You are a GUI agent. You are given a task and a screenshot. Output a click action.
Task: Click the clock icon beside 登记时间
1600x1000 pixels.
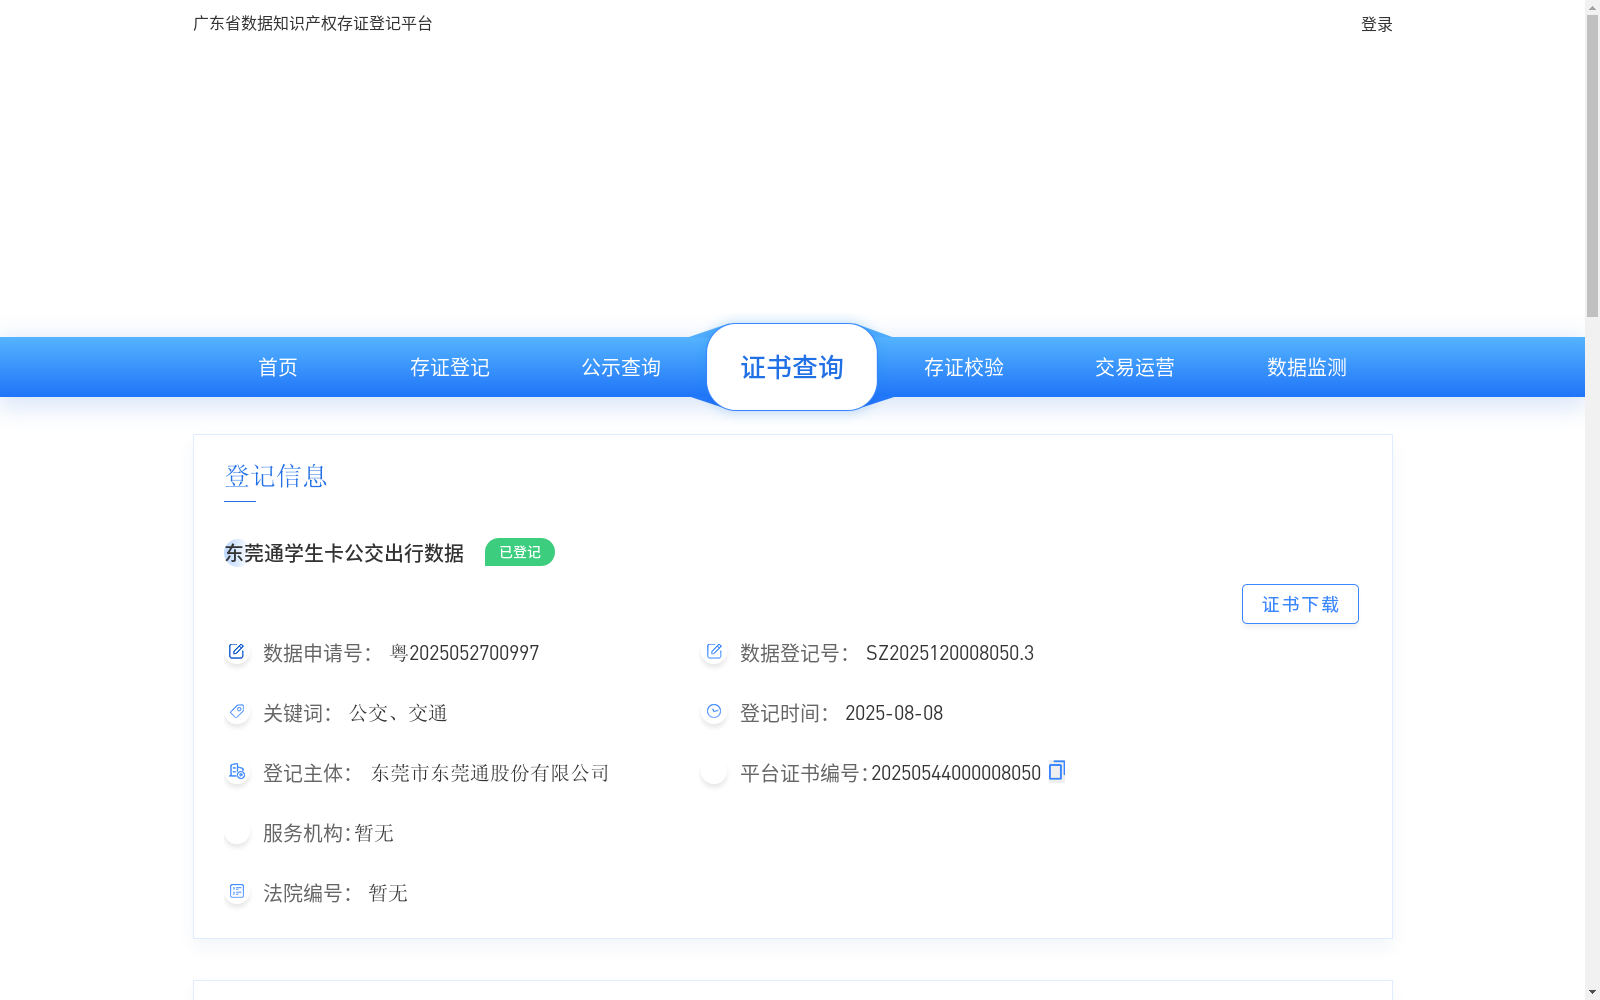click(x=714, y=712)
